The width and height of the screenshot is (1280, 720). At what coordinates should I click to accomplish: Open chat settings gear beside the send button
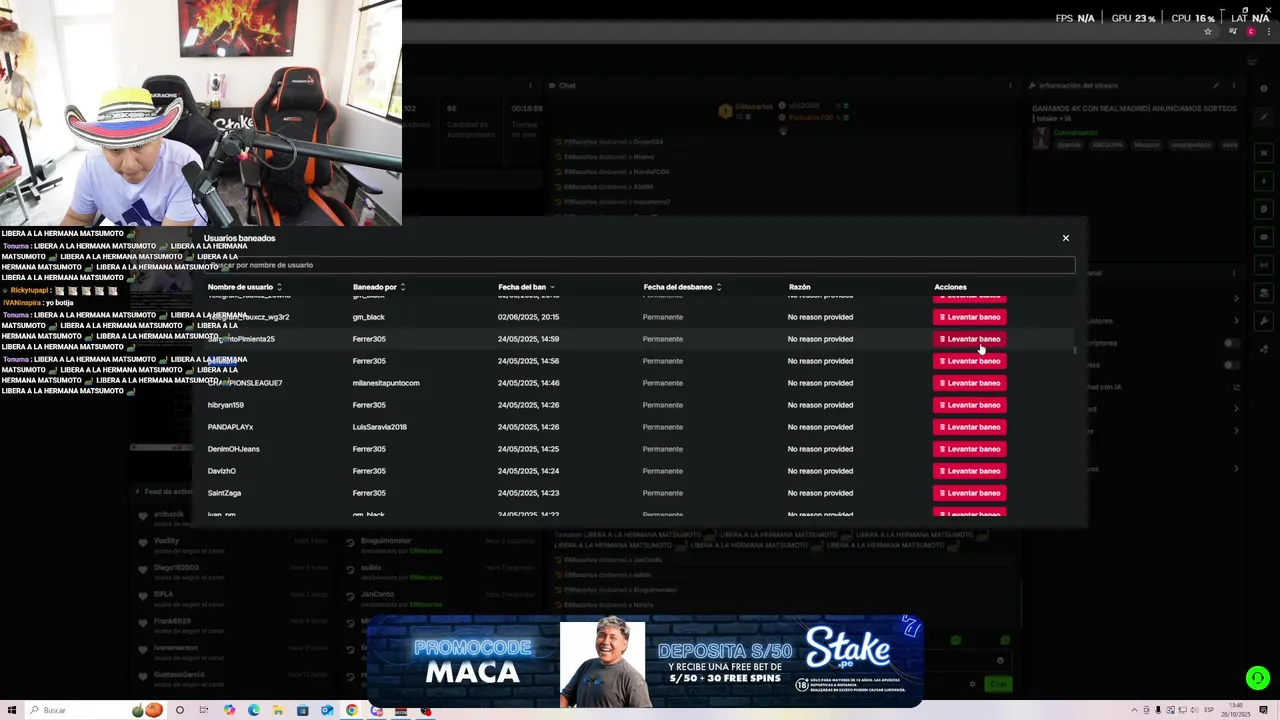click(x=972, y=684)
